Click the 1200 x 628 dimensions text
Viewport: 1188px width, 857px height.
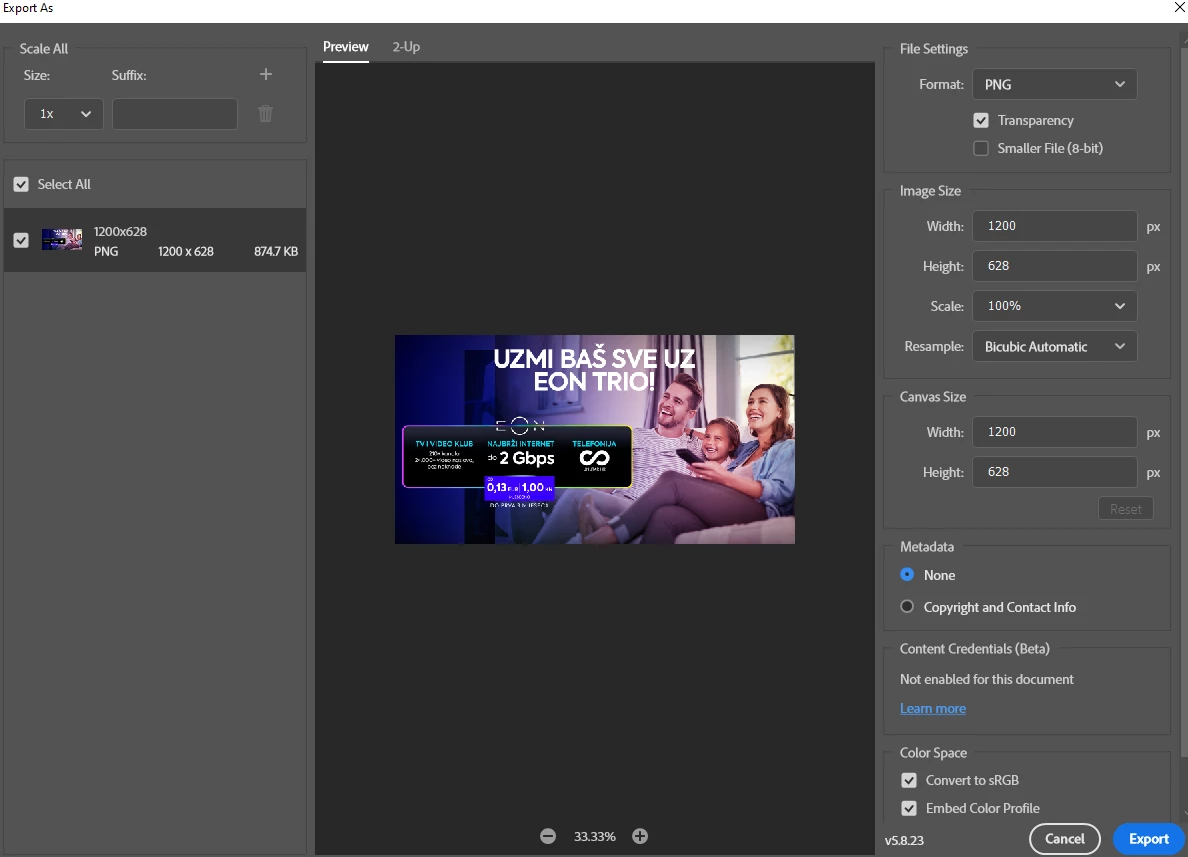186,252
